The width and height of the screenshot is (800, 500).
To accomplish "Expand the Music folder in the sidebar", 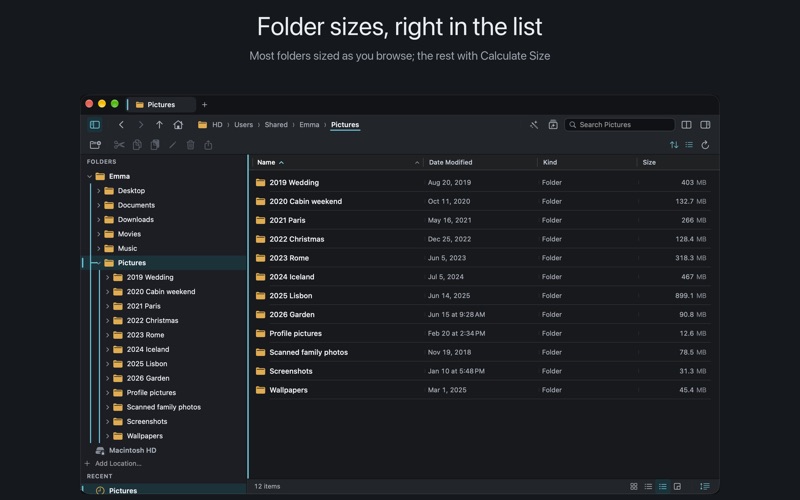I will [x=98, y=248].
